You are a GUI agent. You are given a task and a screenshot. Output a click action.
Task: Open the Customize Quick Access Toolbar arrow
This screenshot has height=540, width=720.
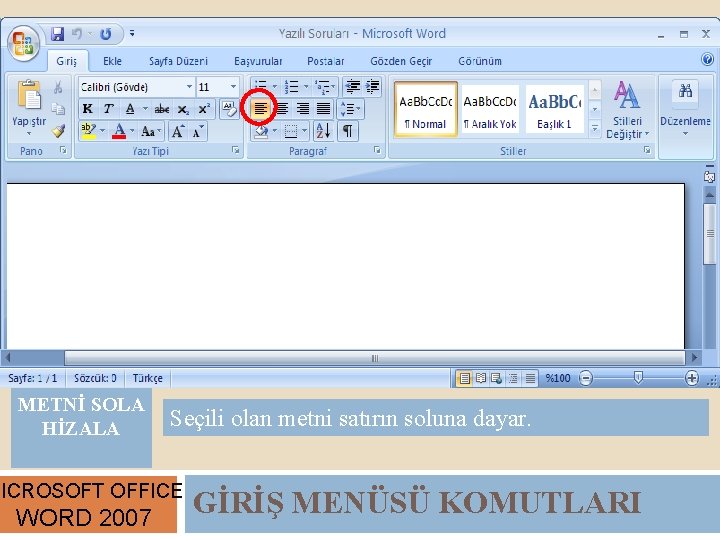[132, 33]
